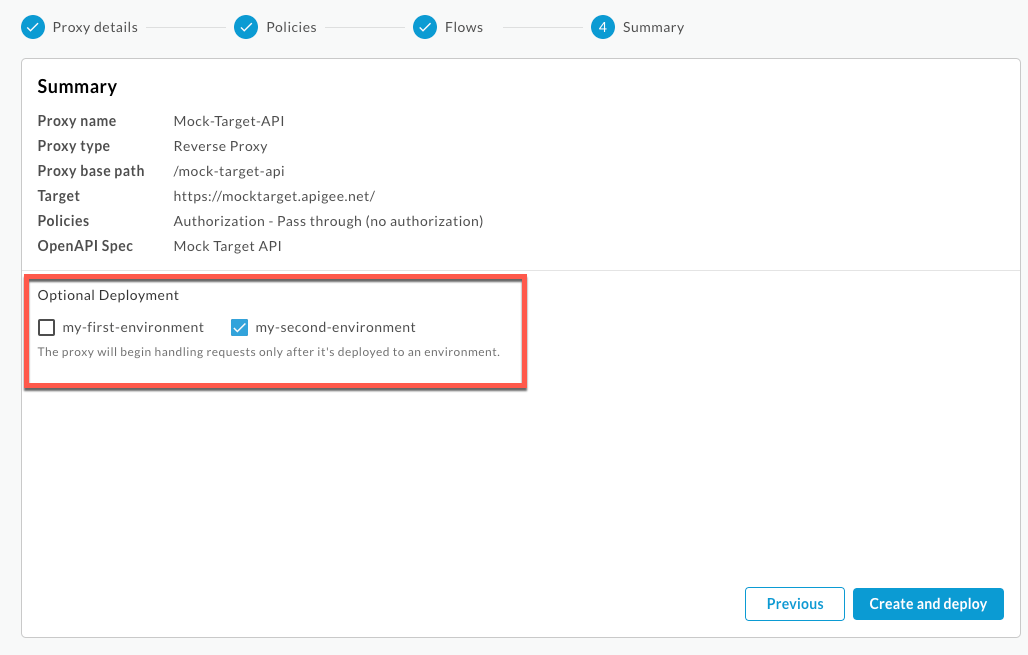The height and width of the screenshot is (655, 1028).
Task: Click the mocktarget.apigee.net target URL
Action: pos(274,196)
